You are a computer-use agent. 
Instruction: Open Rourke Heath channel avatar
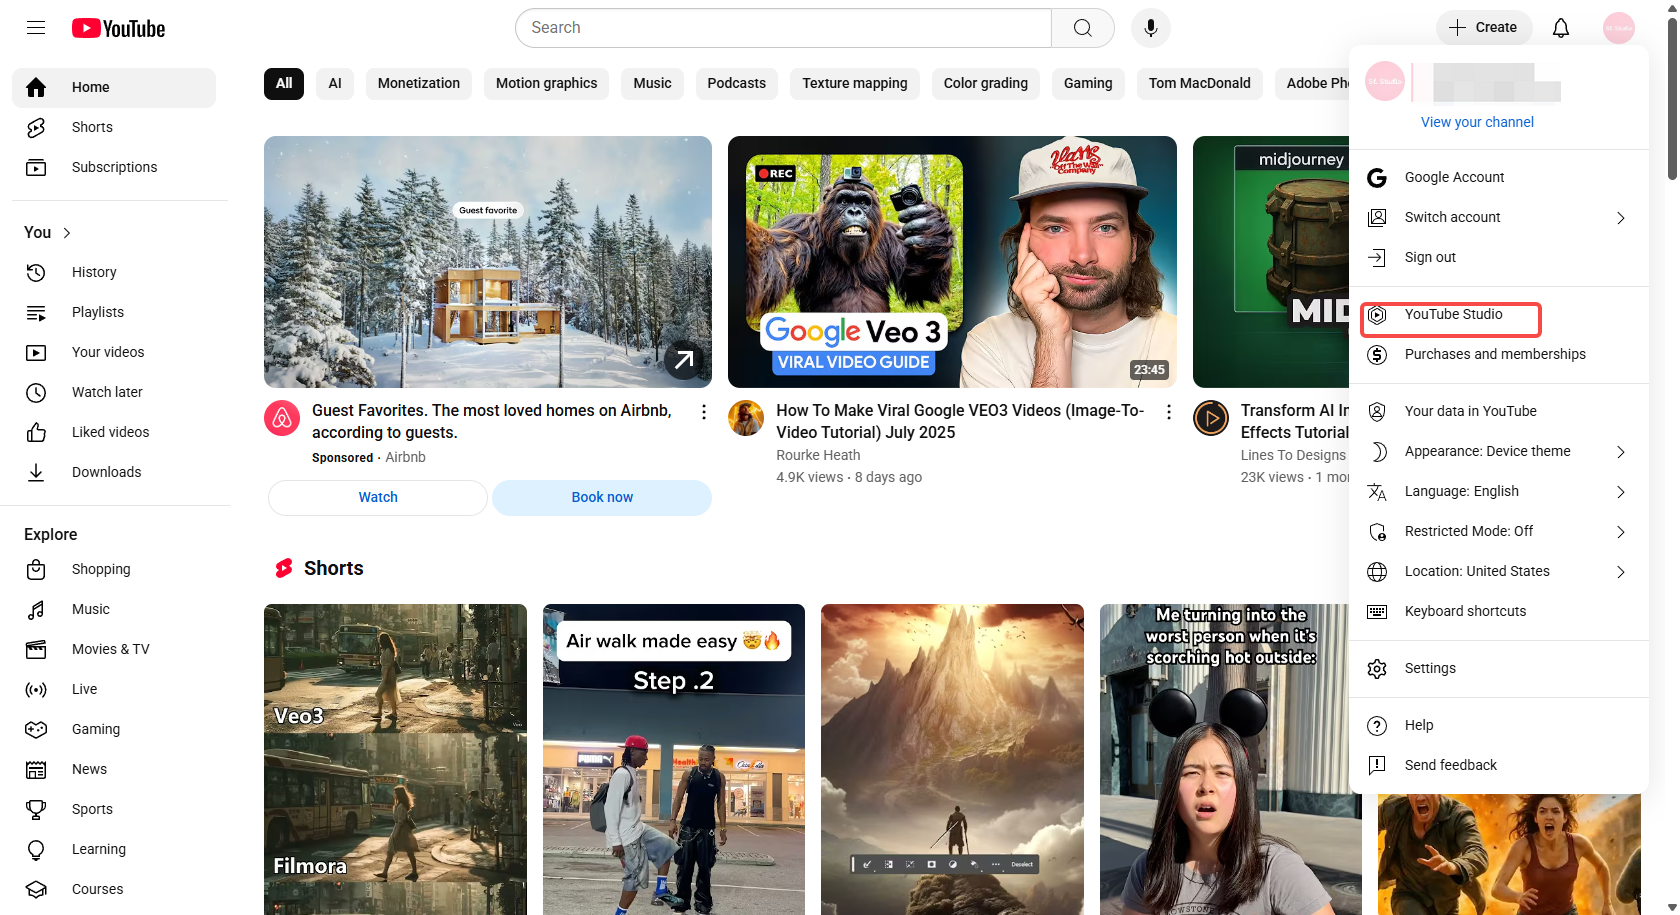[746, 418]
